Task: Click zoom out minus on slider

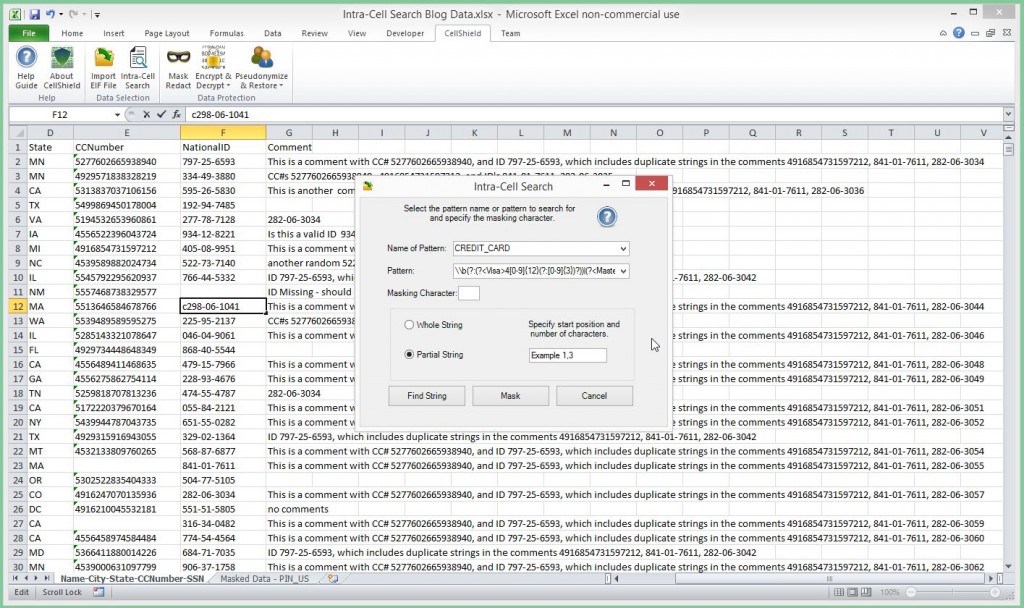Action: [912, 592]
